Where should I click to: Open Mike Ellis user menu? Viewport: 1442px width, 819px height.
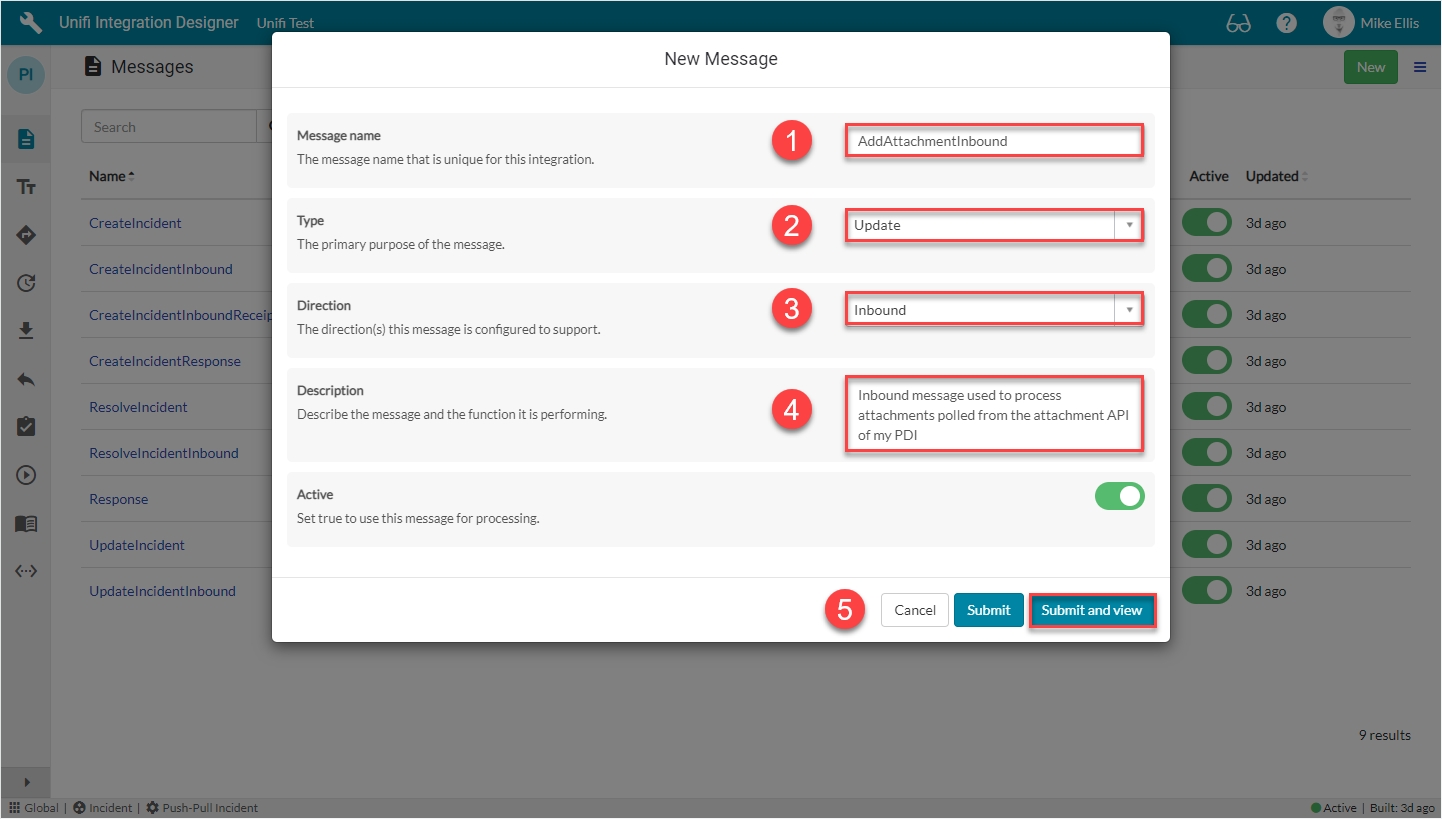[x=1370, y=23]
